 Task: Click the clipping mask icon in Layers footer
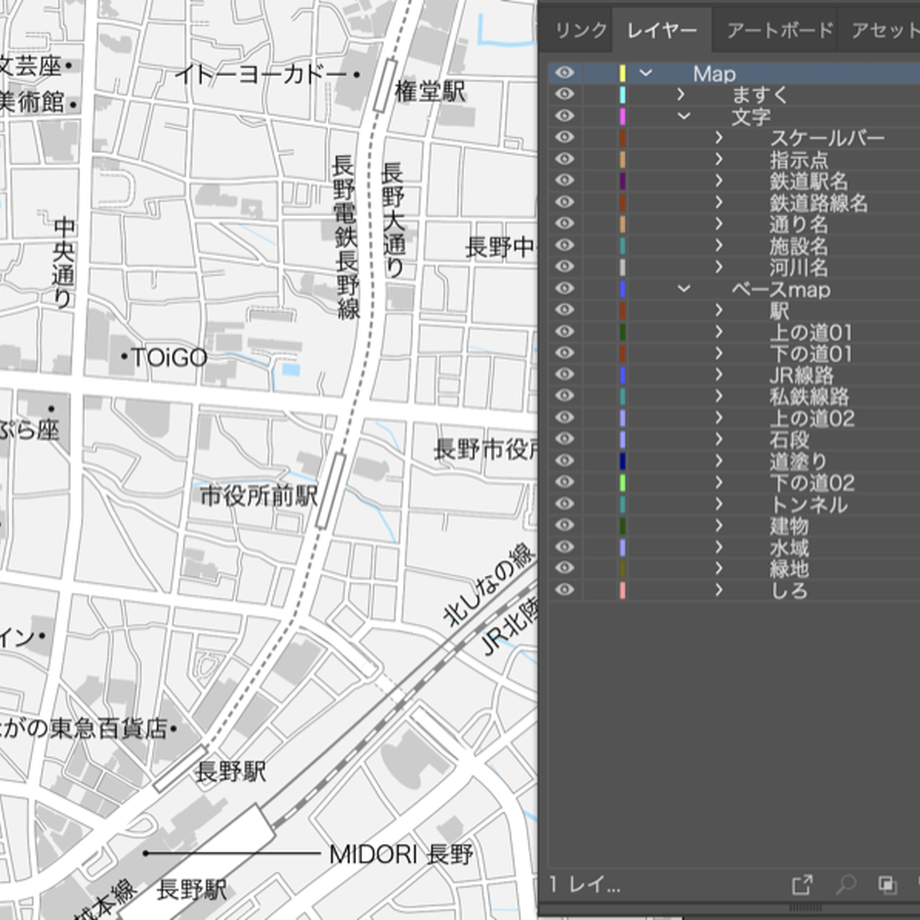(x=887, y=884)
